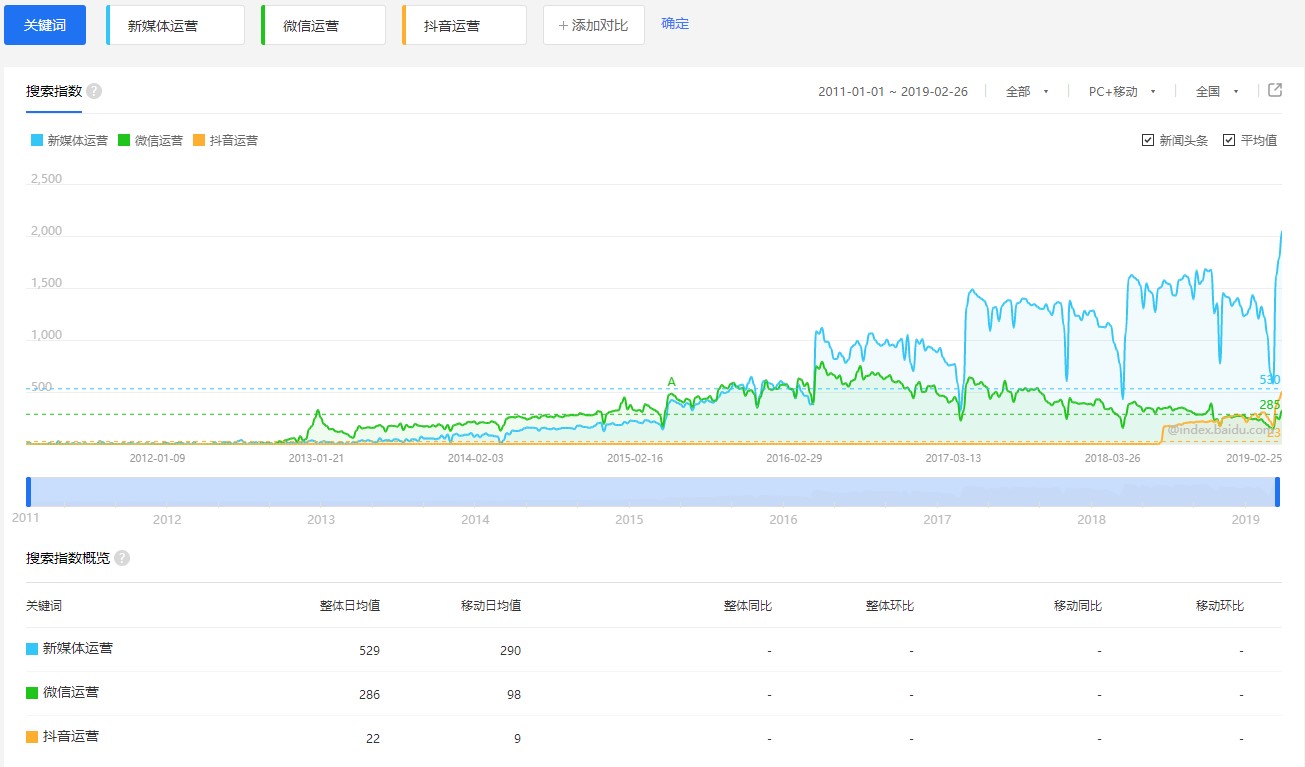Click the 移动日均值 column header
The image size is (1305, 767).
click(x=491, y=606)
